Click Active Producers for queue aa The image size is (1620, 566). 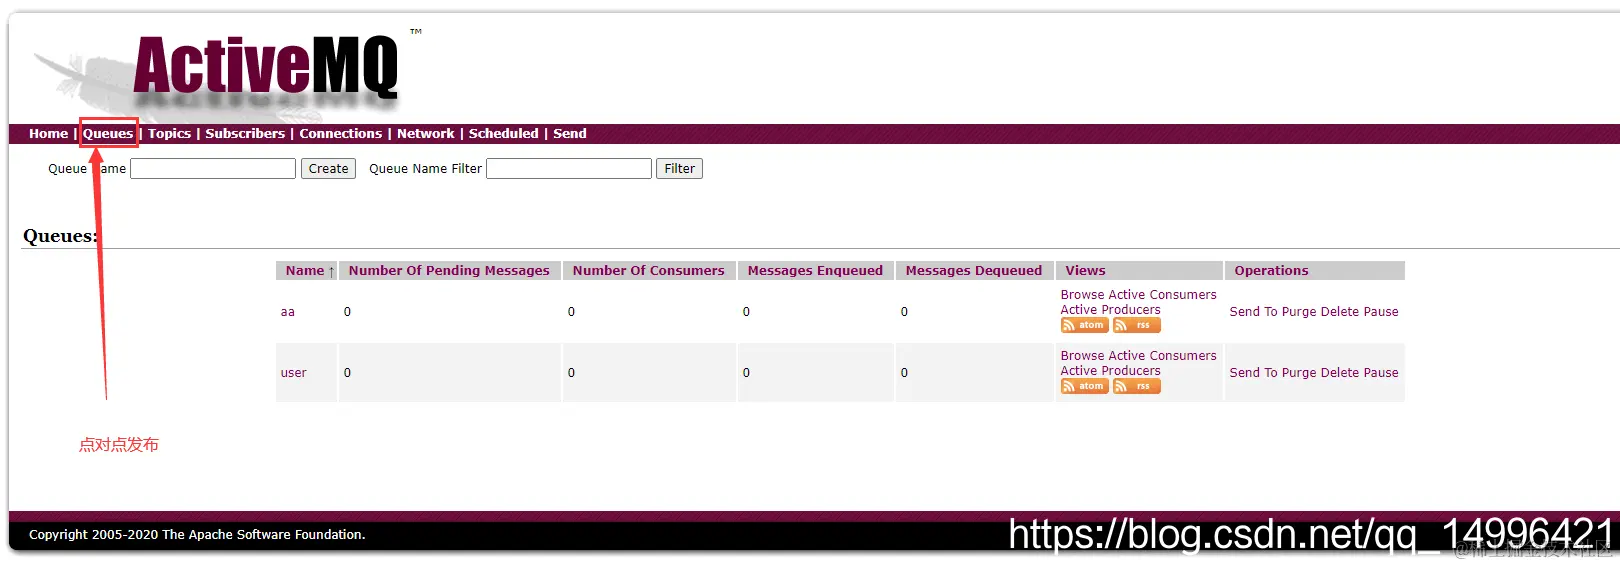1110,310
